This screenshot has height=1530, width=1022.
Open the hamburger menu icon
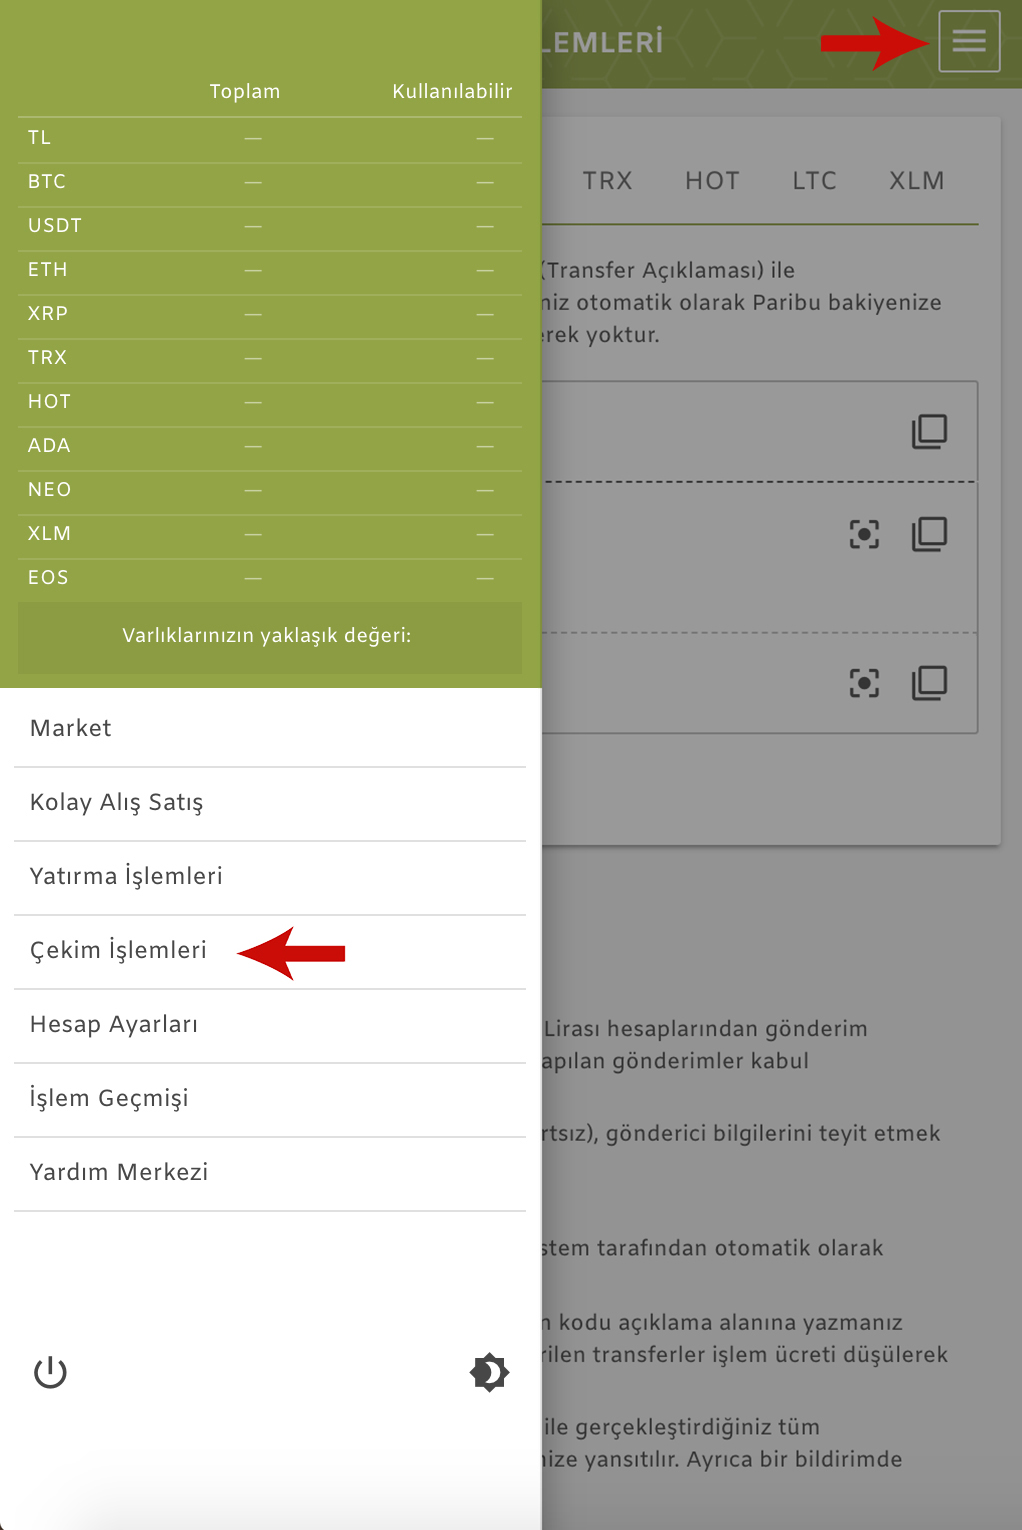(969, 41)
